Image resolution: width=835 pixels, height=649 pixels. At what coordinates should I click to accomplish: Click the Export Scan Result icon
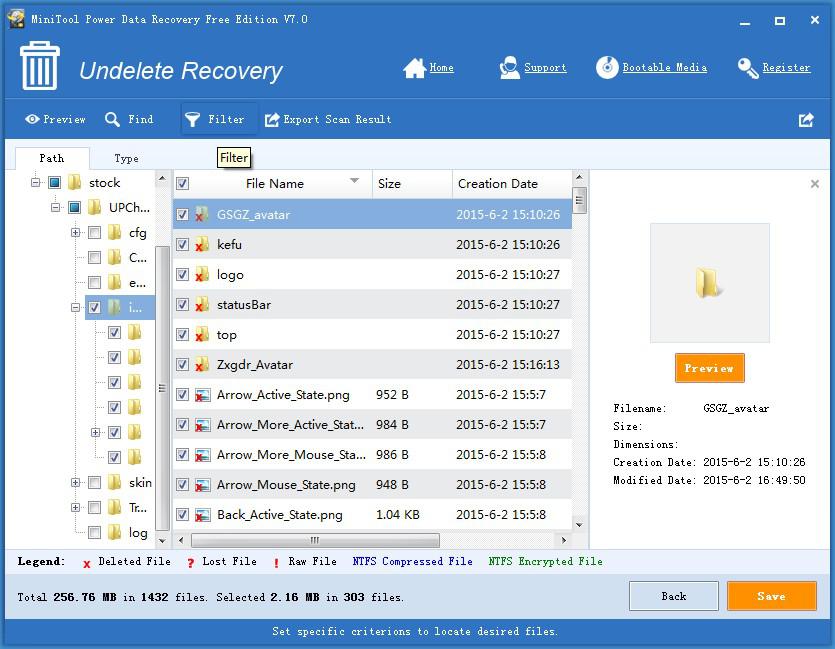point(272,120)
